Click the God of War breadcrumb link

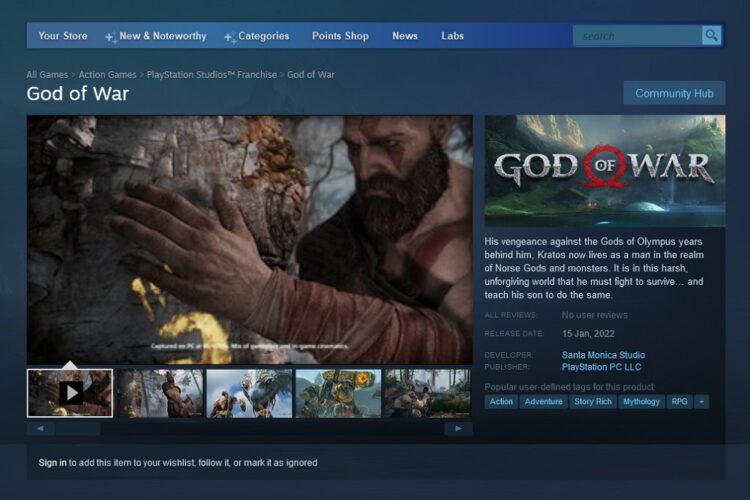pos(311,75)
